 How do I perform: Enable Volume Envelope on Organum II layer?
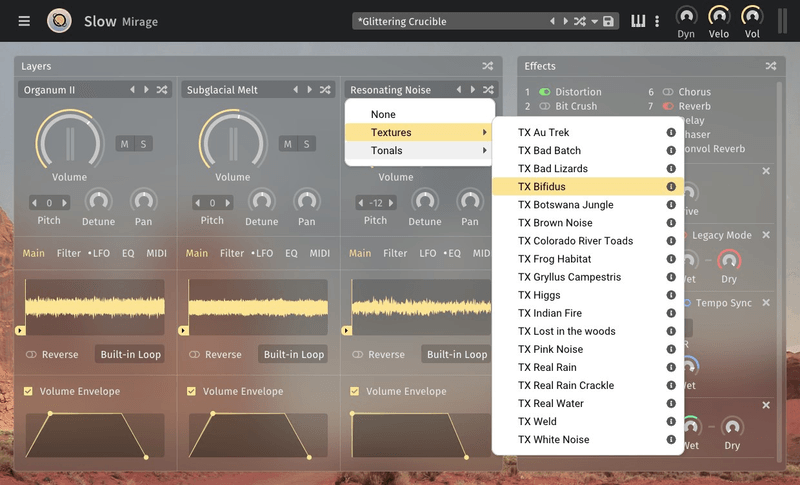[x=29, y=391]
